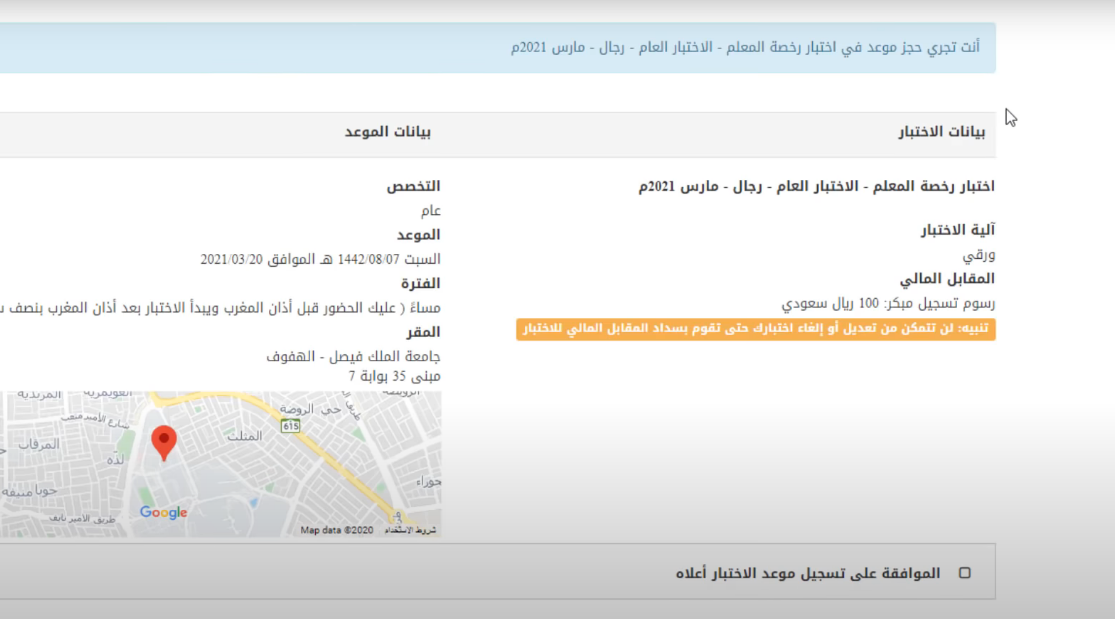Click the exam title اختبار رخصة المعلم heading

pyautogui.click(x=816, y=186)
